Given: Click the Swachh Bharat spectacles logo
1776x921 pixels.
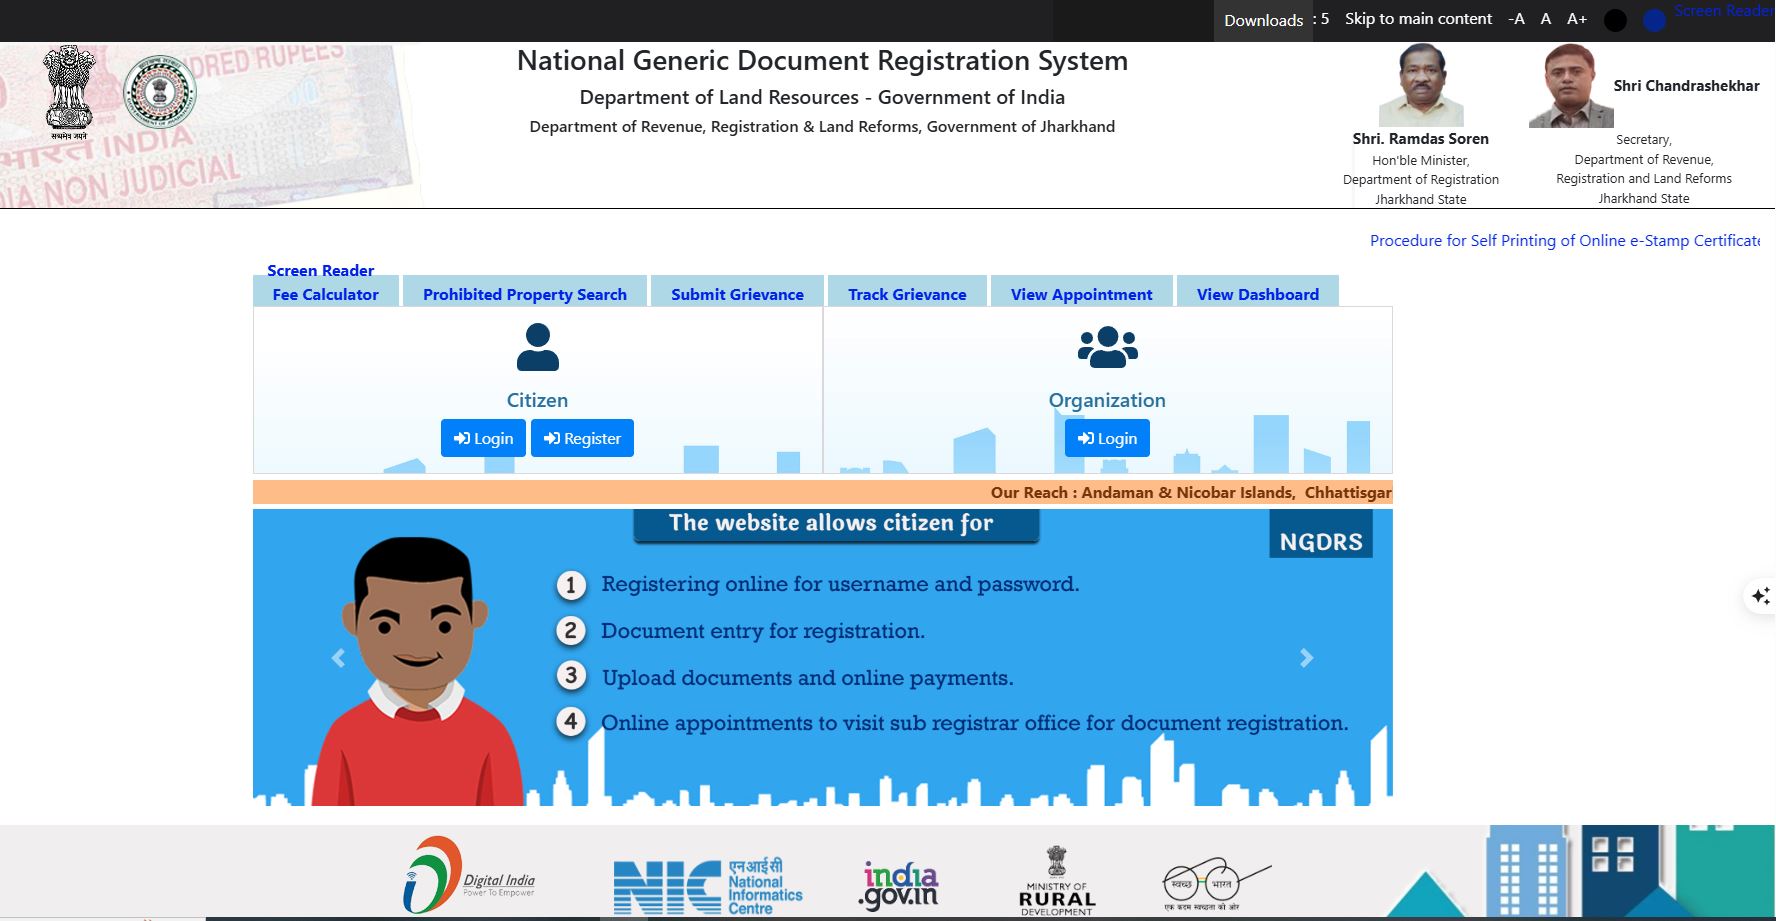Looking at the screenshot, I should [1214, 883].
